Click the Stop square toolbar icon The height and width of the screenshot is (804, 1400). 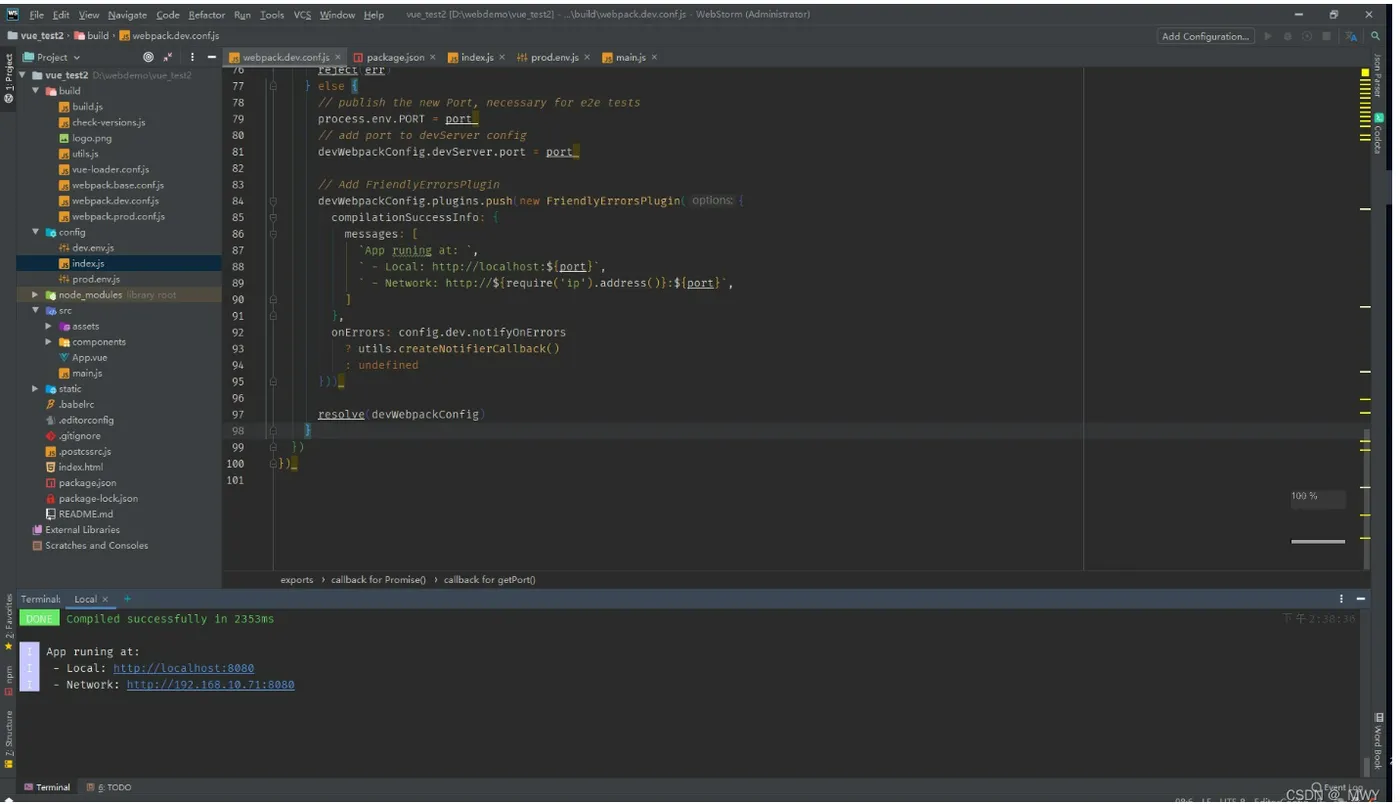[1326, 36]
